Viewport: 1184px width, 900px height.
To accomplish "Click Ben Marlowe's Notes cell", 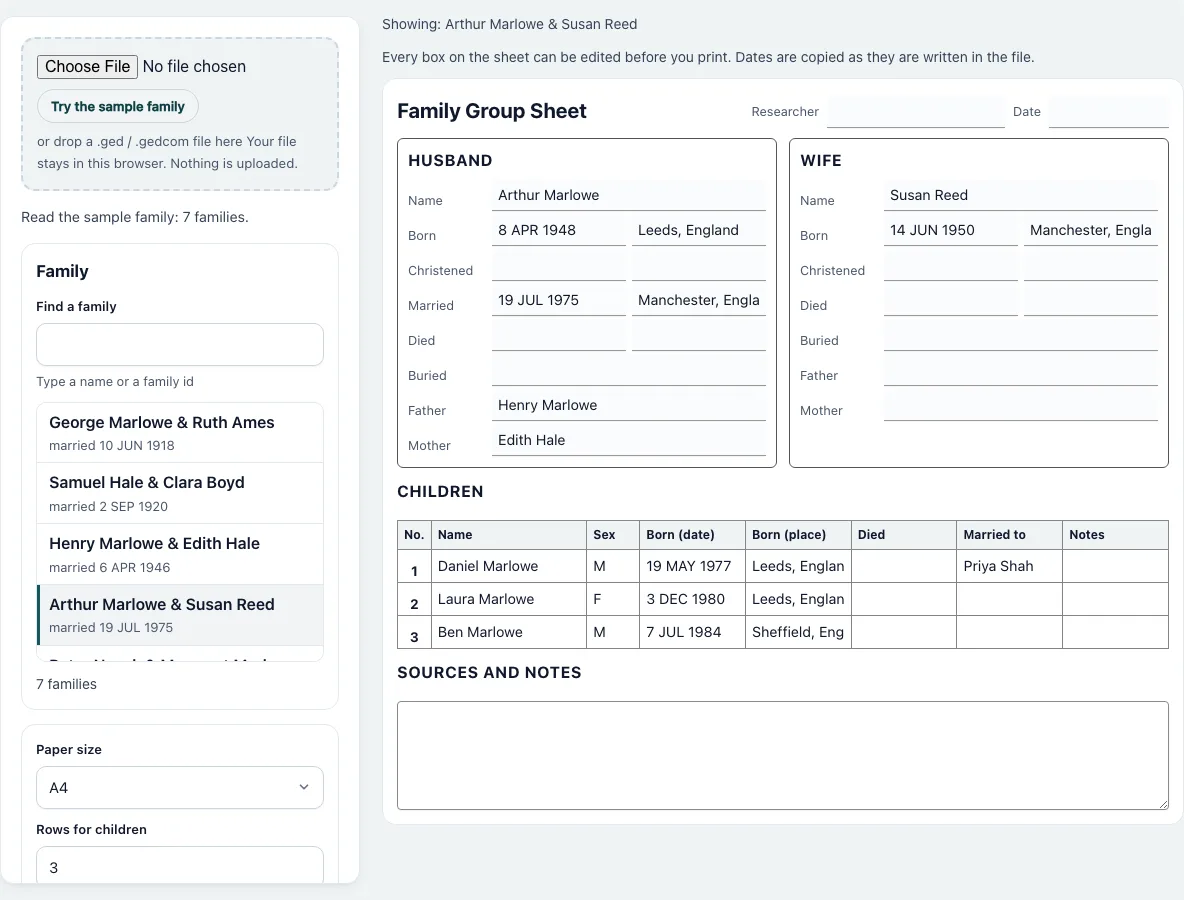I will [x=1115, y=632].
